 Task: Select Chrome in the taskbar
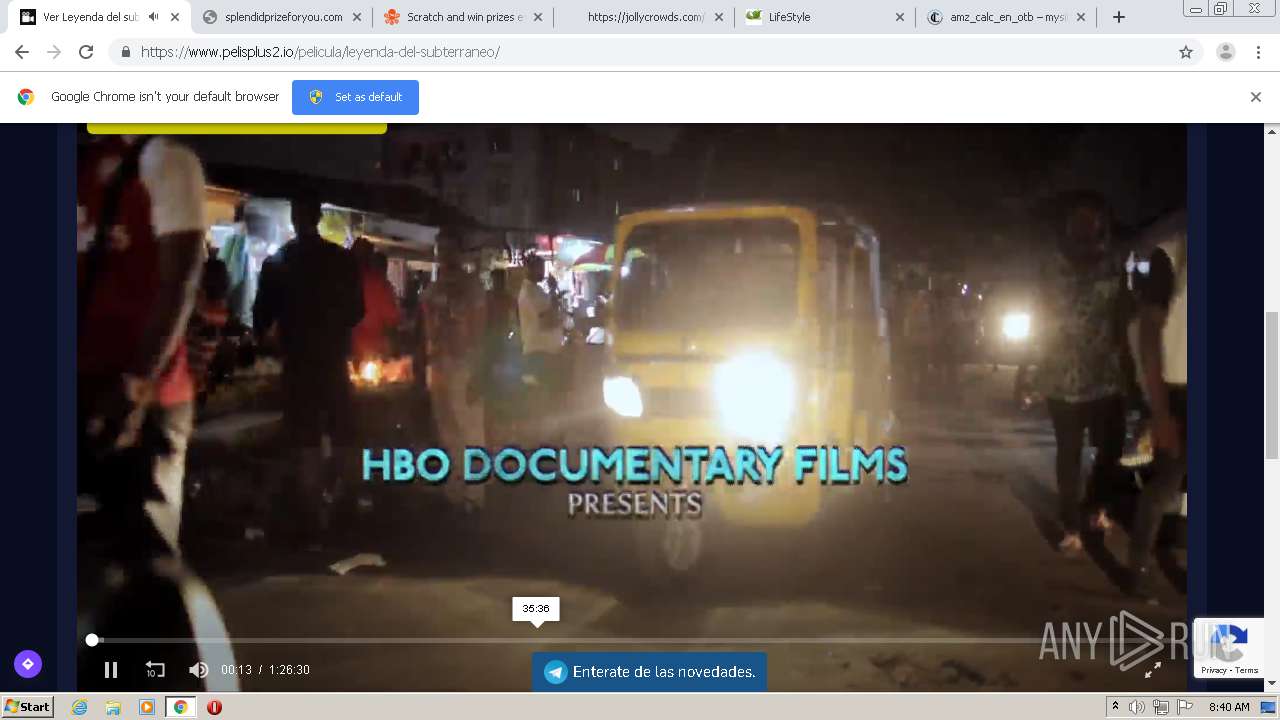180,707
